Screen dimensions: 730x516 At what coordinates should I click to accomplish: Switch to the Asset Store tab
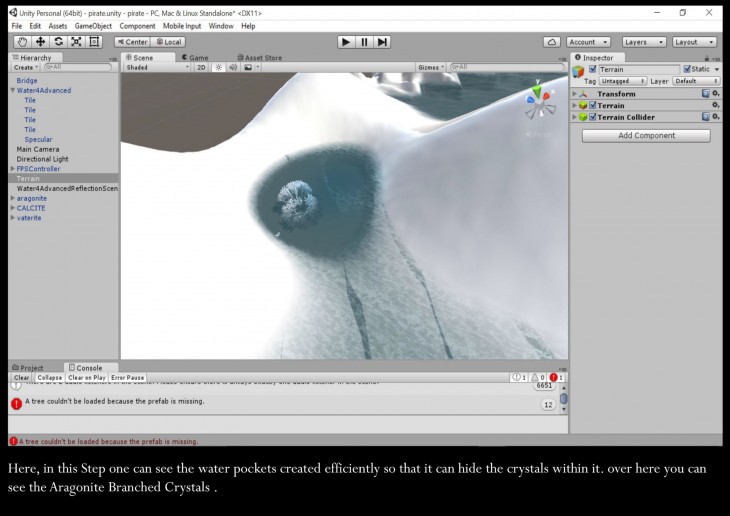pyautogui.click(x=260, y=58)
